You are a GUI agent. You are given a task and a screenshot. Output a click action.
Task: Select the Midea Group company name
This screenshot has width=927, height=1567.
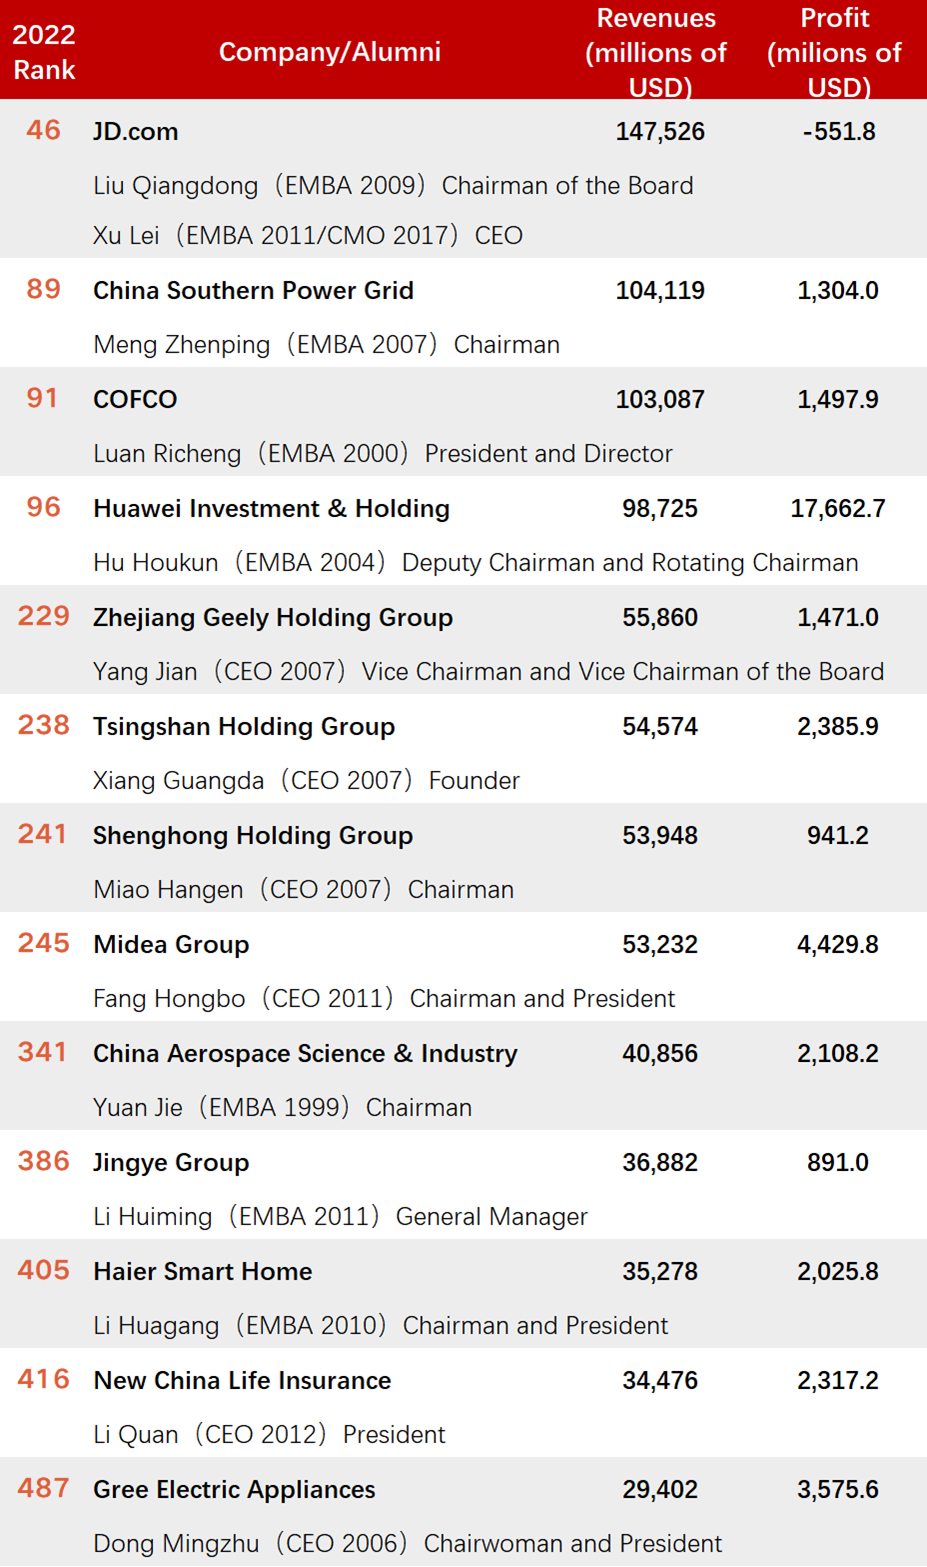click(x=171, y=945)
